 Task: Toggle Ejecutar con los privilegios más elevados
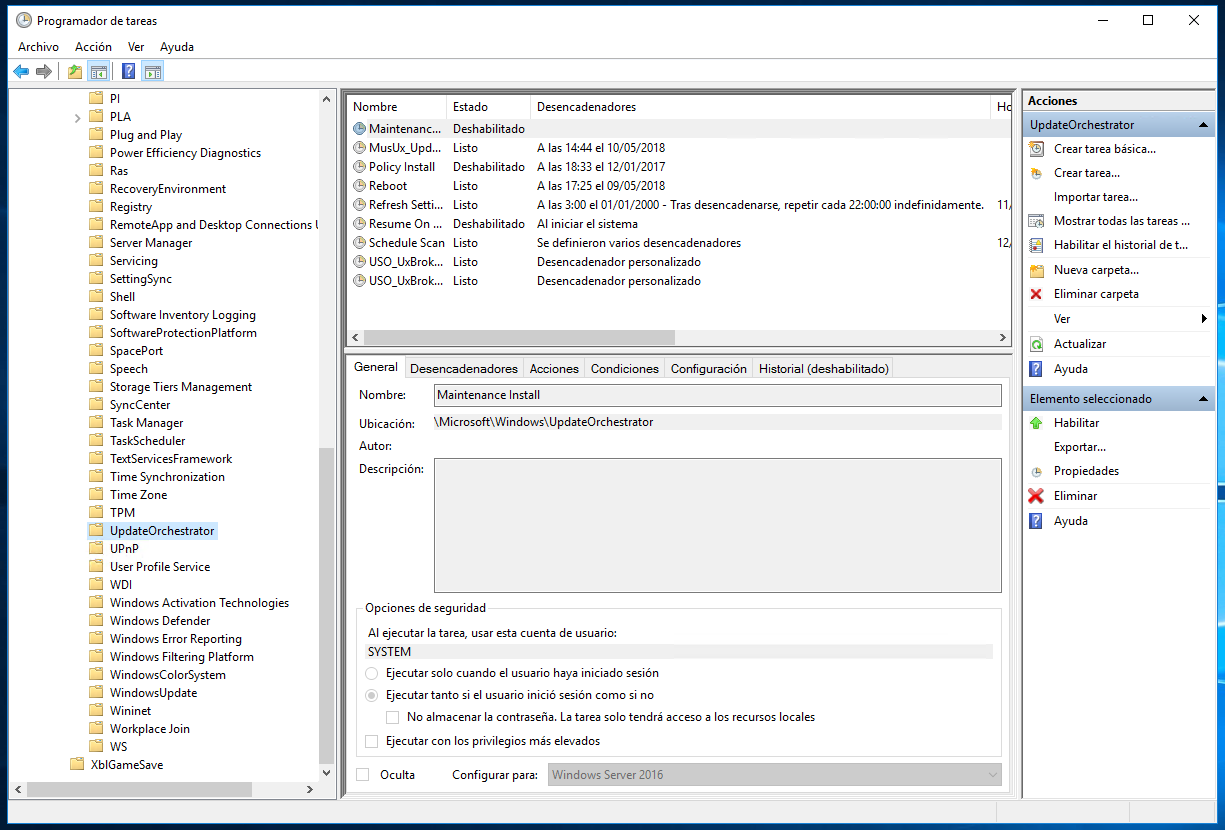pos(372,741)
